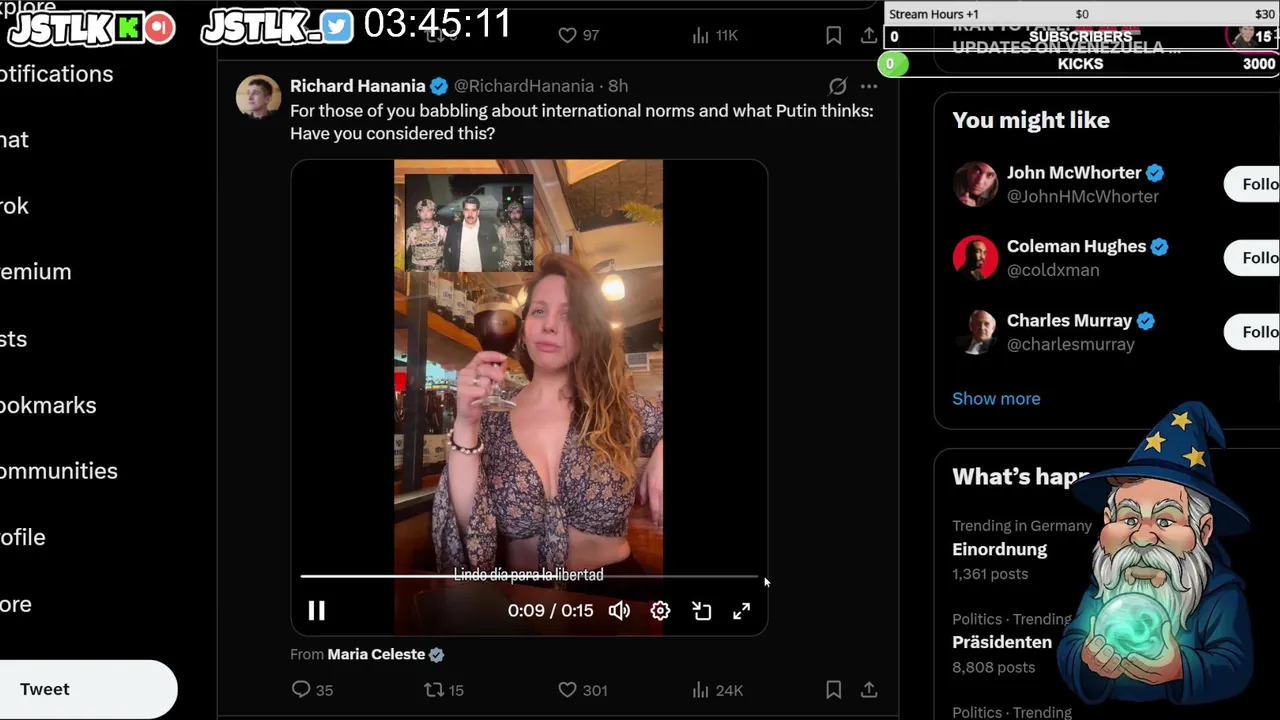Open the @RichardHanania handle
The image size is (1280, 720).
(524, 86)
